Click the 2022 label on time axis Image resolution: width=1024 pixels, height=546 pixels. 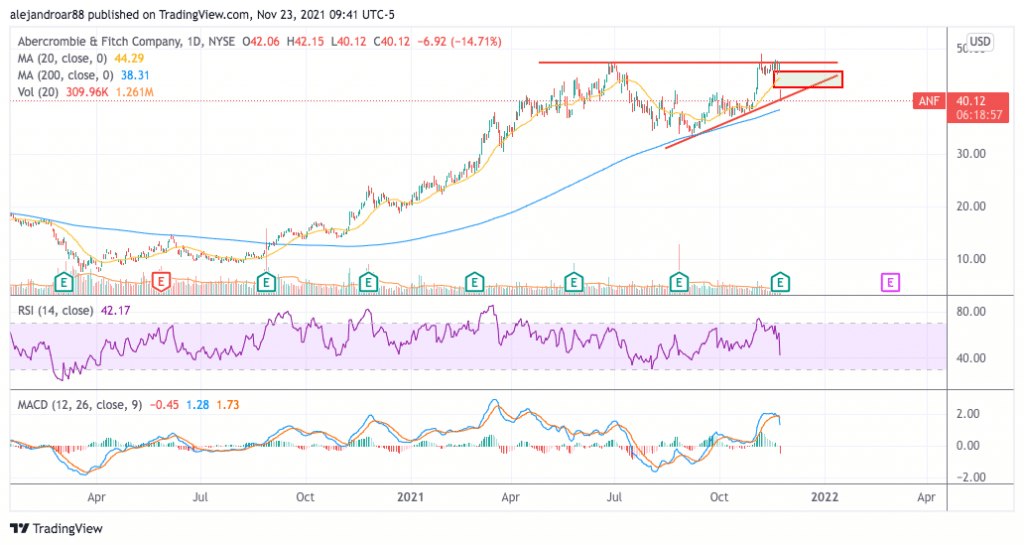(824, 497)
